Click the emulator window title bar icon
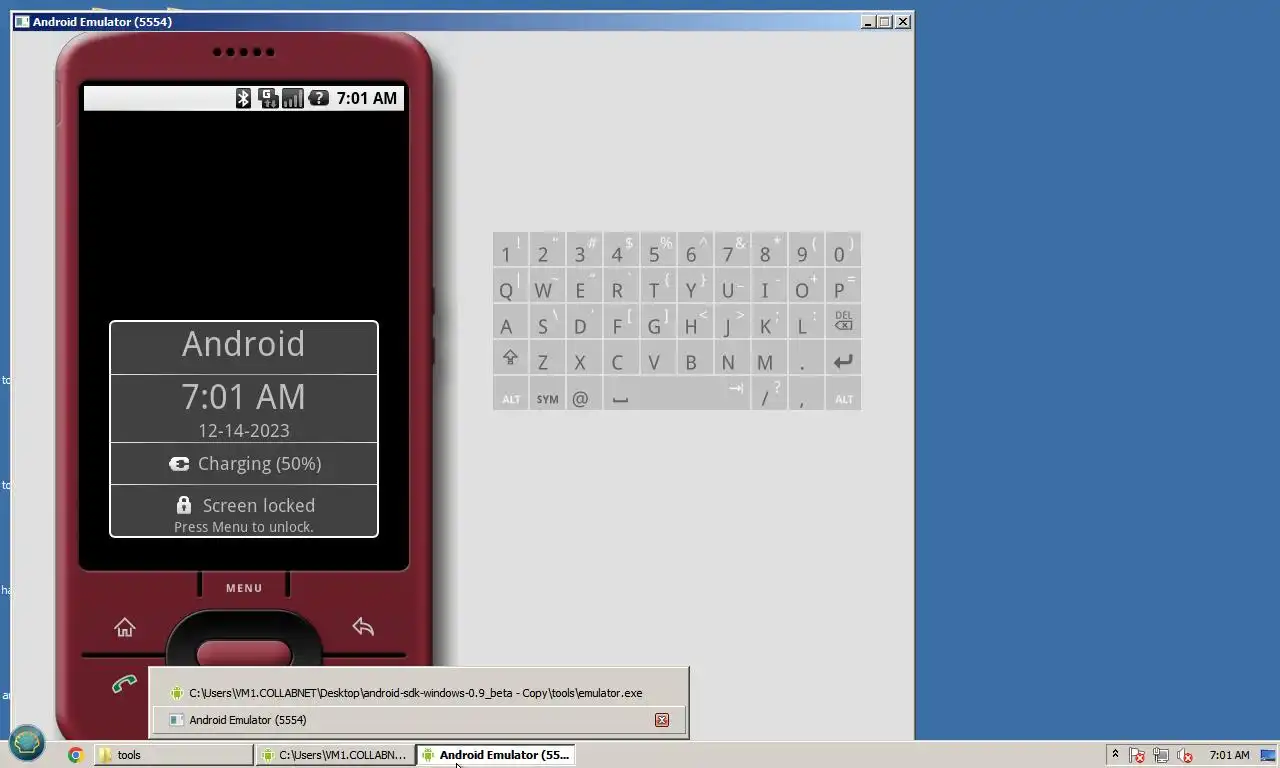 click(x=22, y=21)
